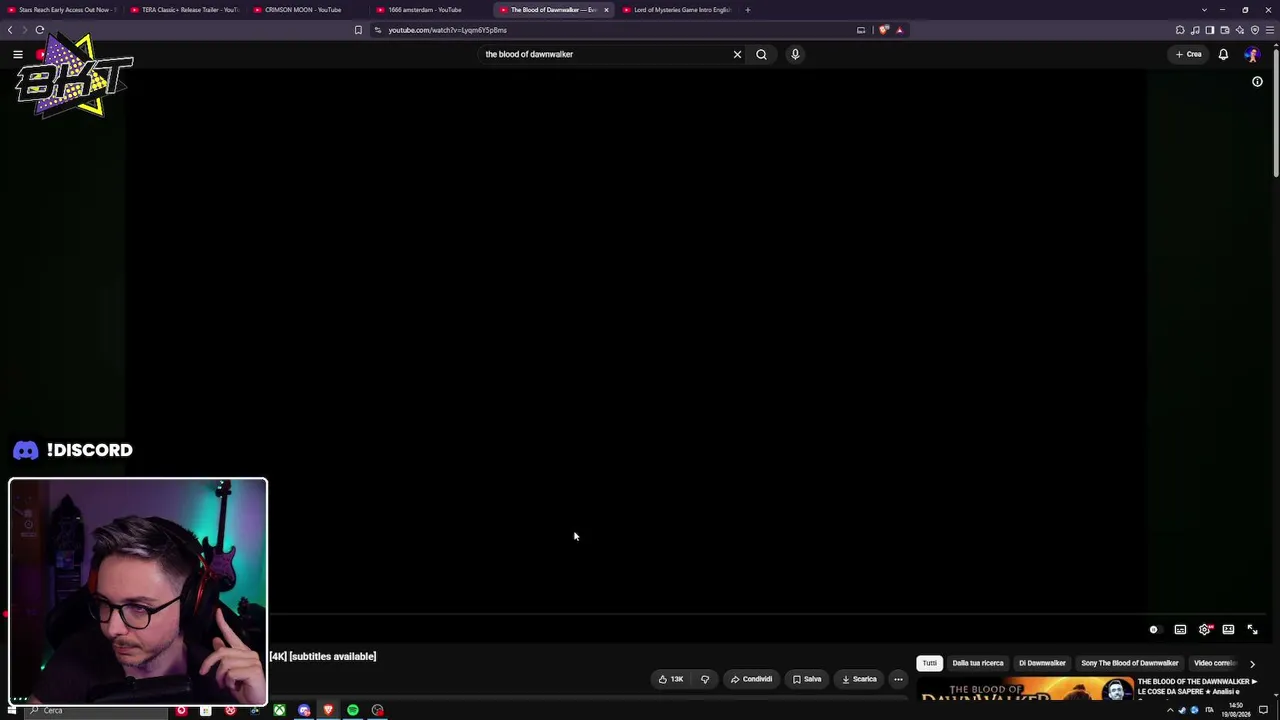Select the 'Di Dawnwalker' chip

[x=1042, y=663]
